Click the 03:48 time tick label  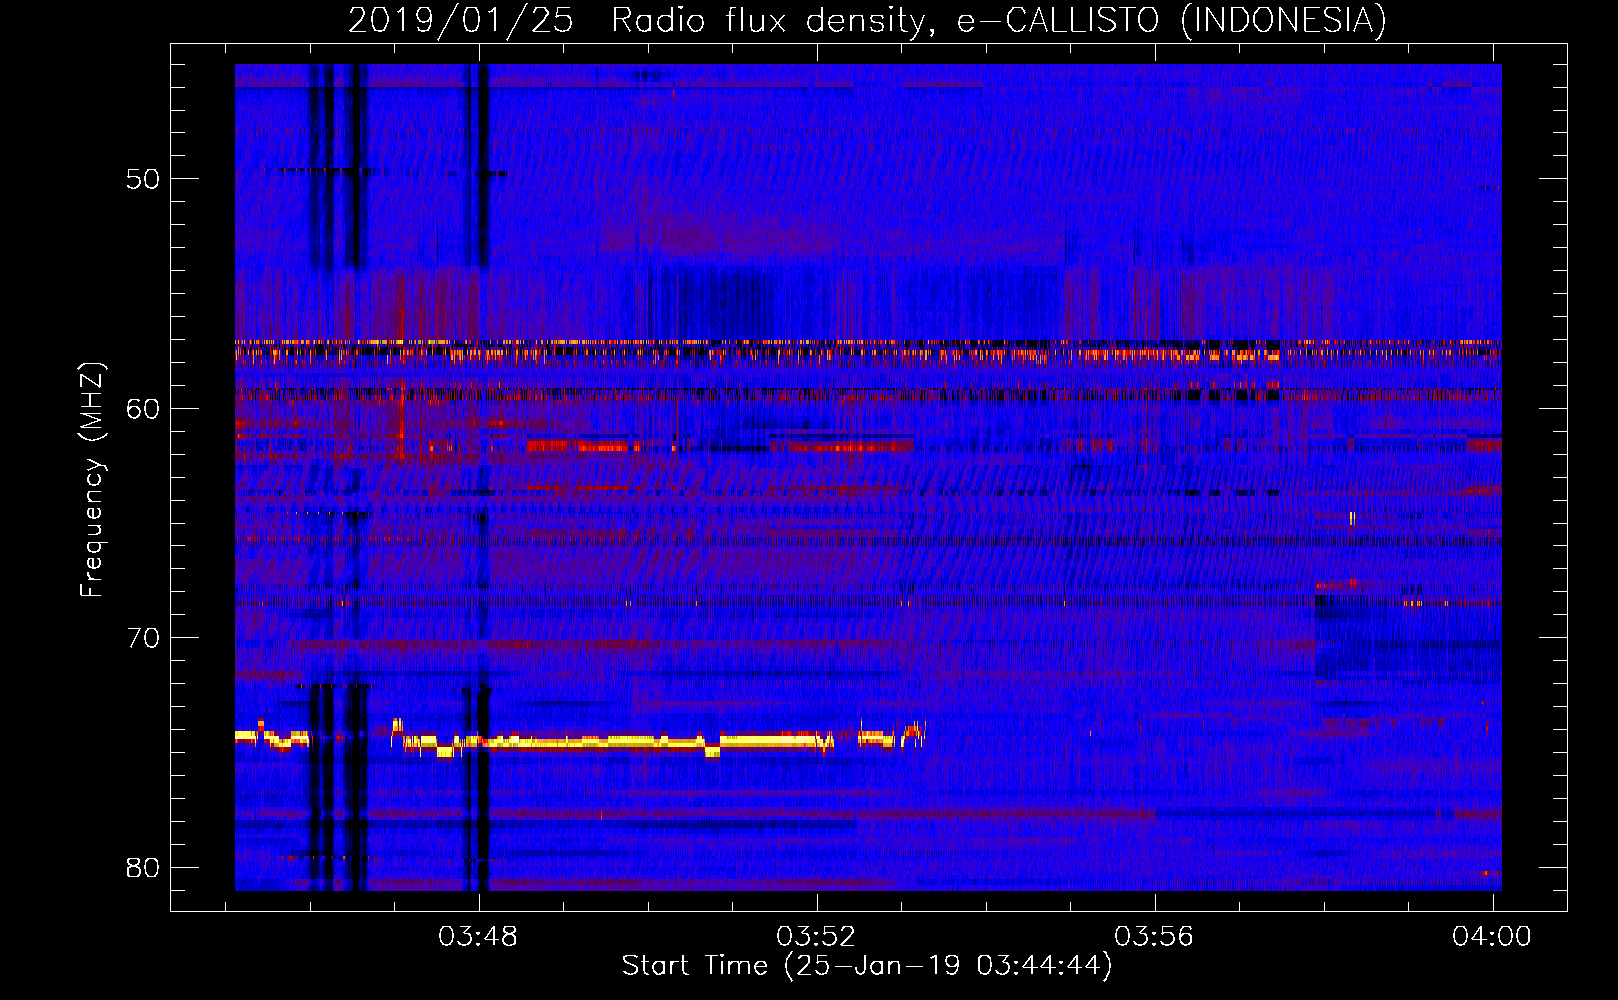(x=478, y=936)
